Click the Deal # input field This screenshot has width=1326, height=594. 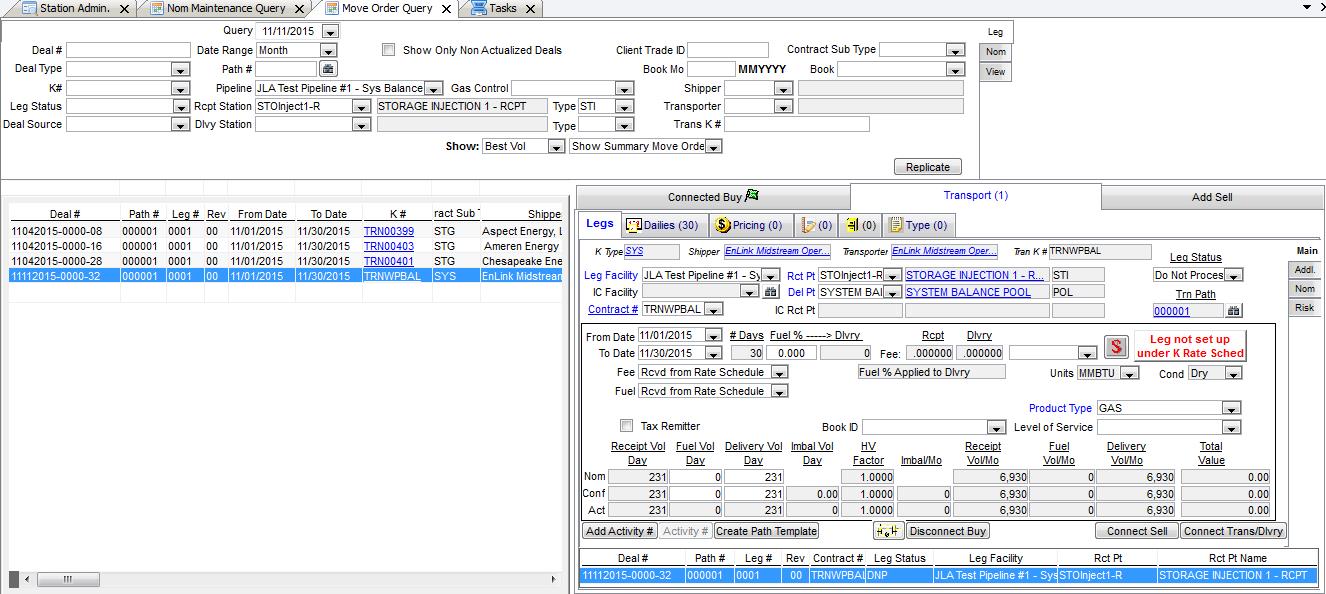click(127, 50)
